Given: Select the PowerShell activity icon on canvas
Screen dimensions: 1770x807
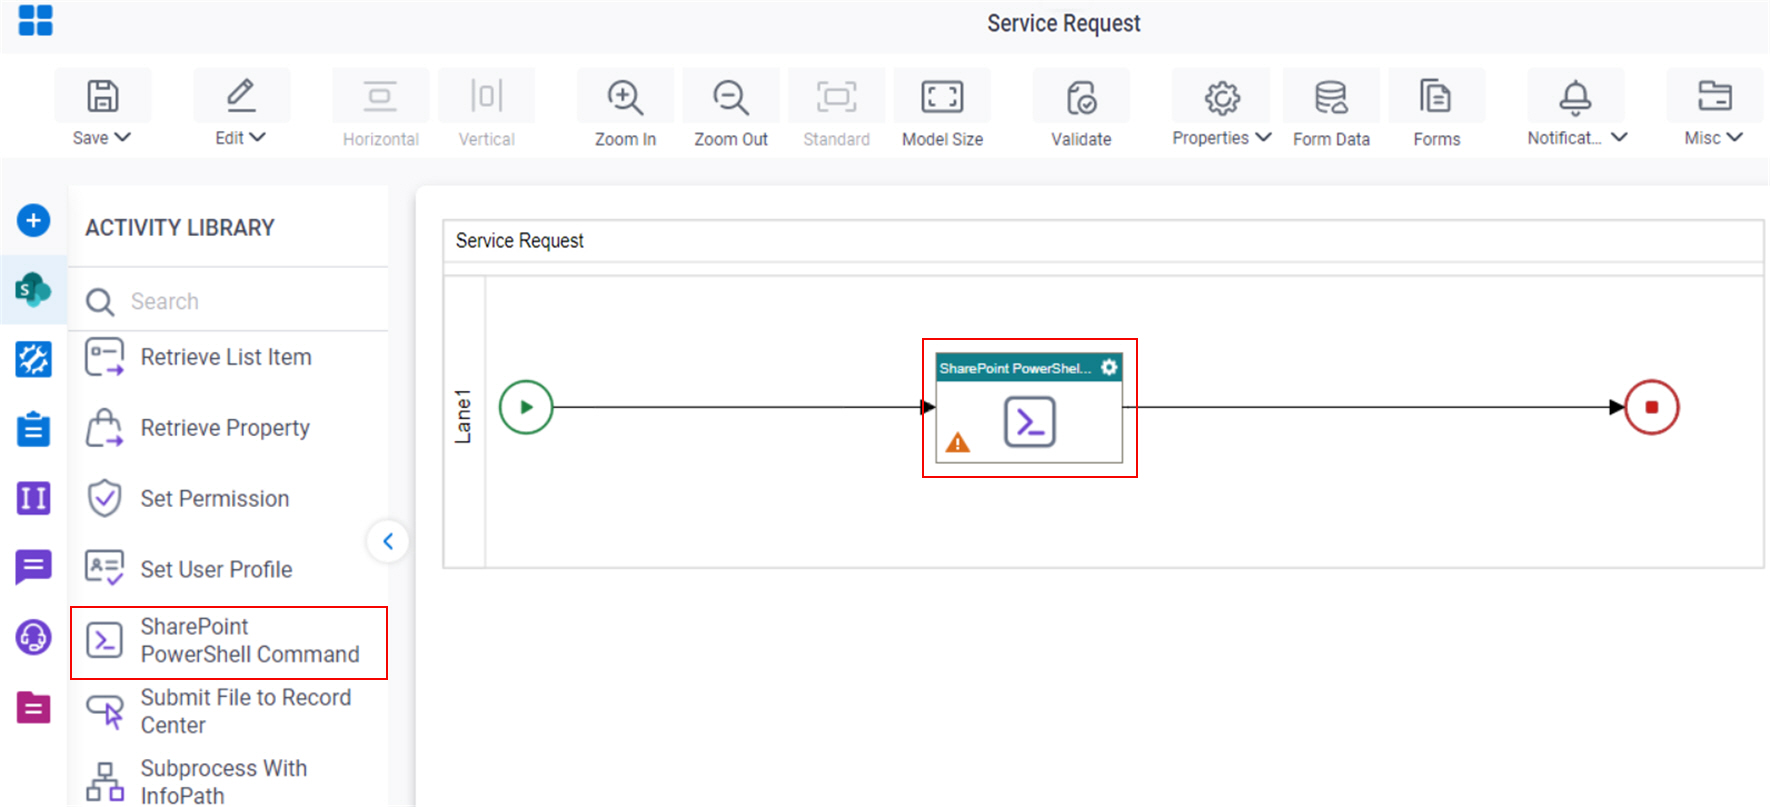Looking at the screenshot, I should point(1030,422).
